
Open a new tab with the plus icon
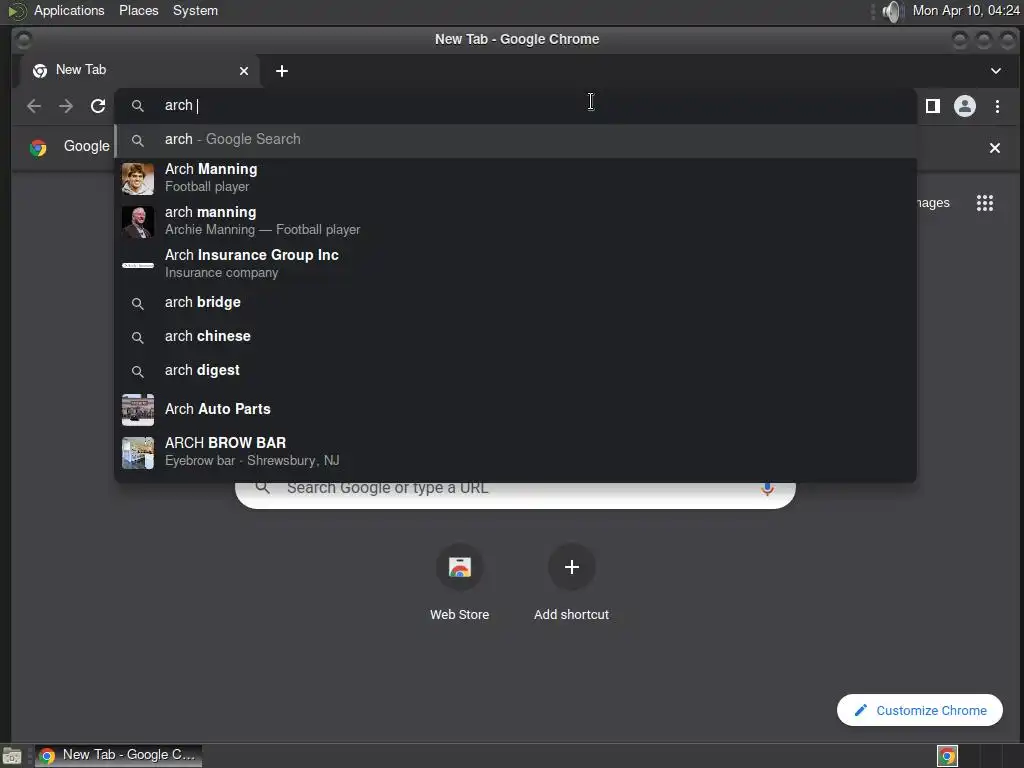pyautogui.click(x=281, y=71)
